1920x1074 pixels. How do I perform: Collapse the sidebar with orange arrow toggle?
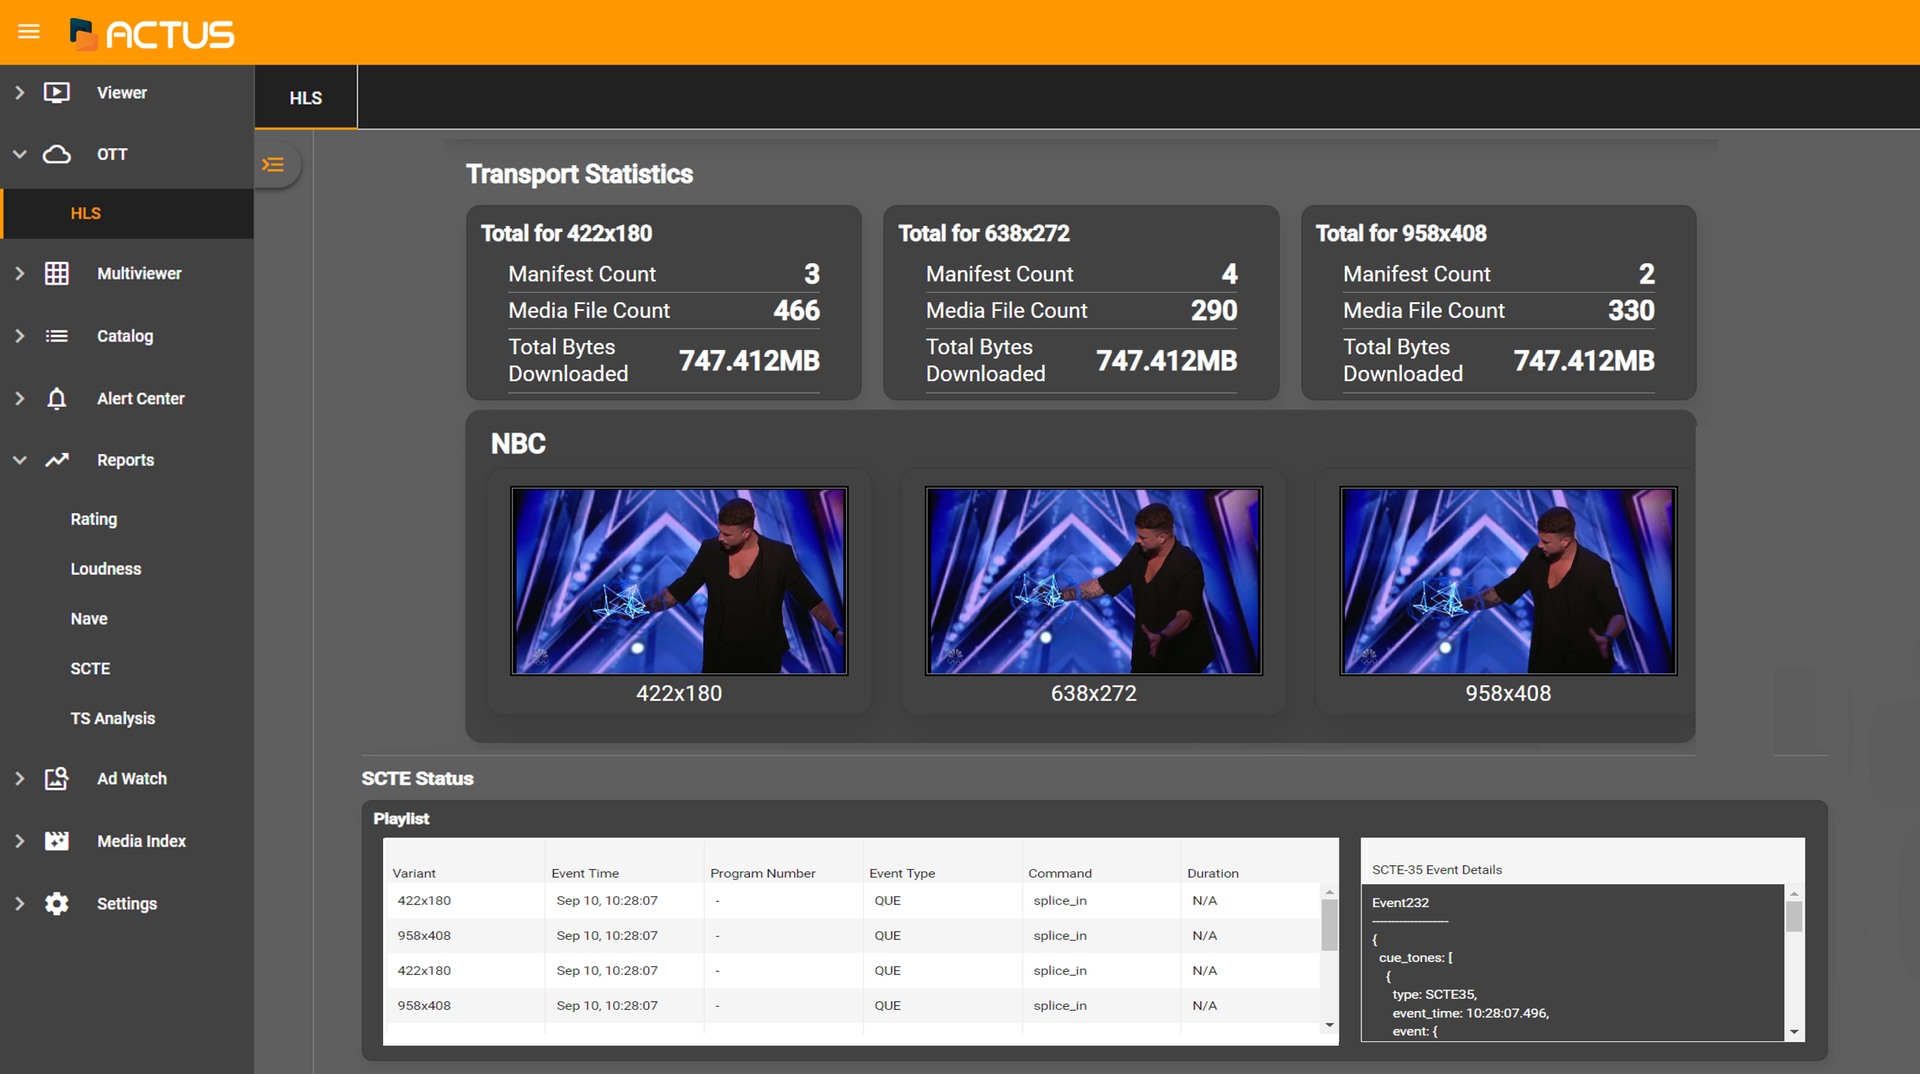click(x=275, y=164)
